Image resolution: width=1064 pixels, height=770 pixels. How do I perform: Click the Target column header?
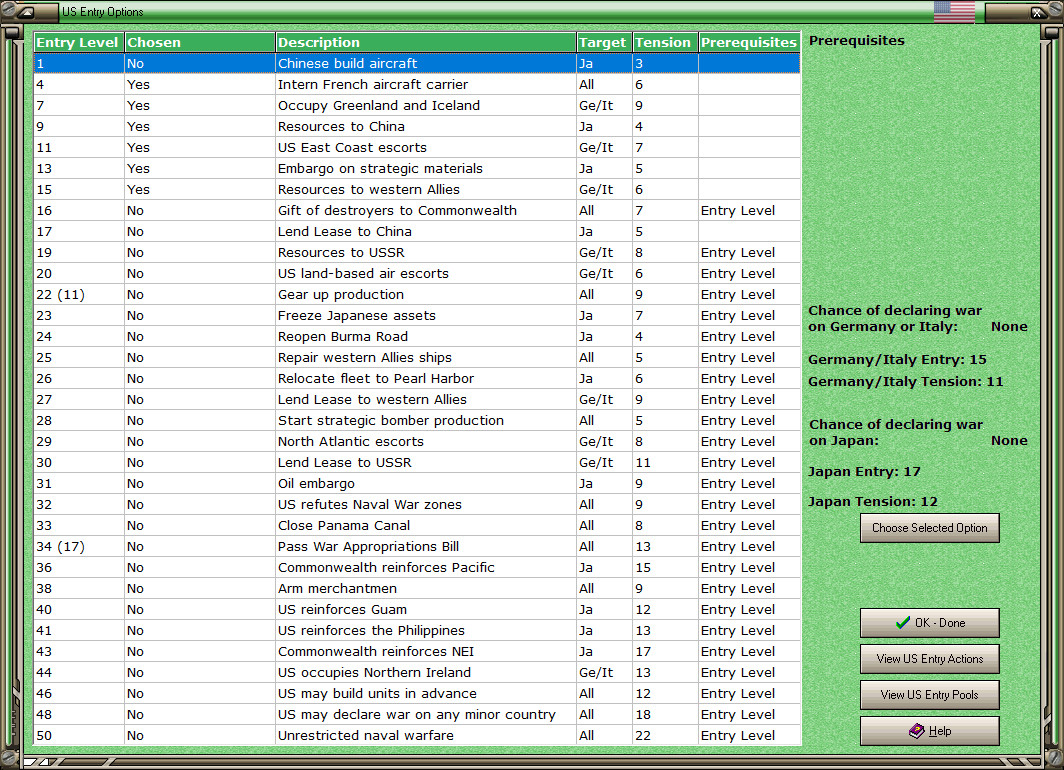[x=605, y=42]
